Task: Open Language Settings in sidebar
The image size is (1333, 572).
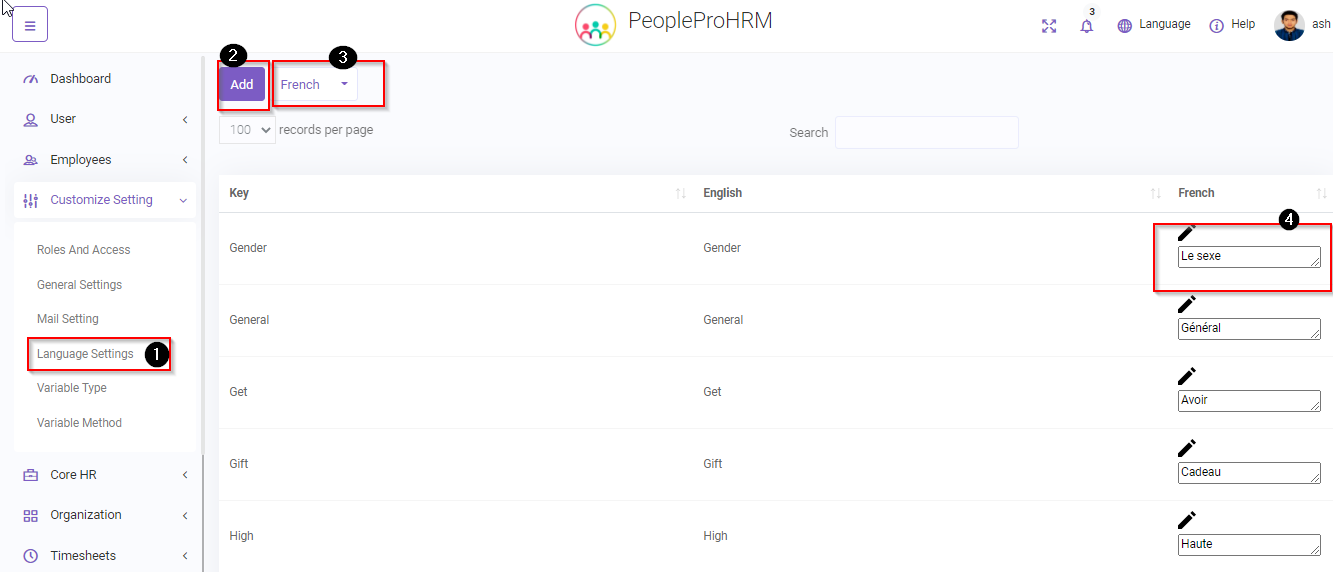Action: (x=85, y=354)
